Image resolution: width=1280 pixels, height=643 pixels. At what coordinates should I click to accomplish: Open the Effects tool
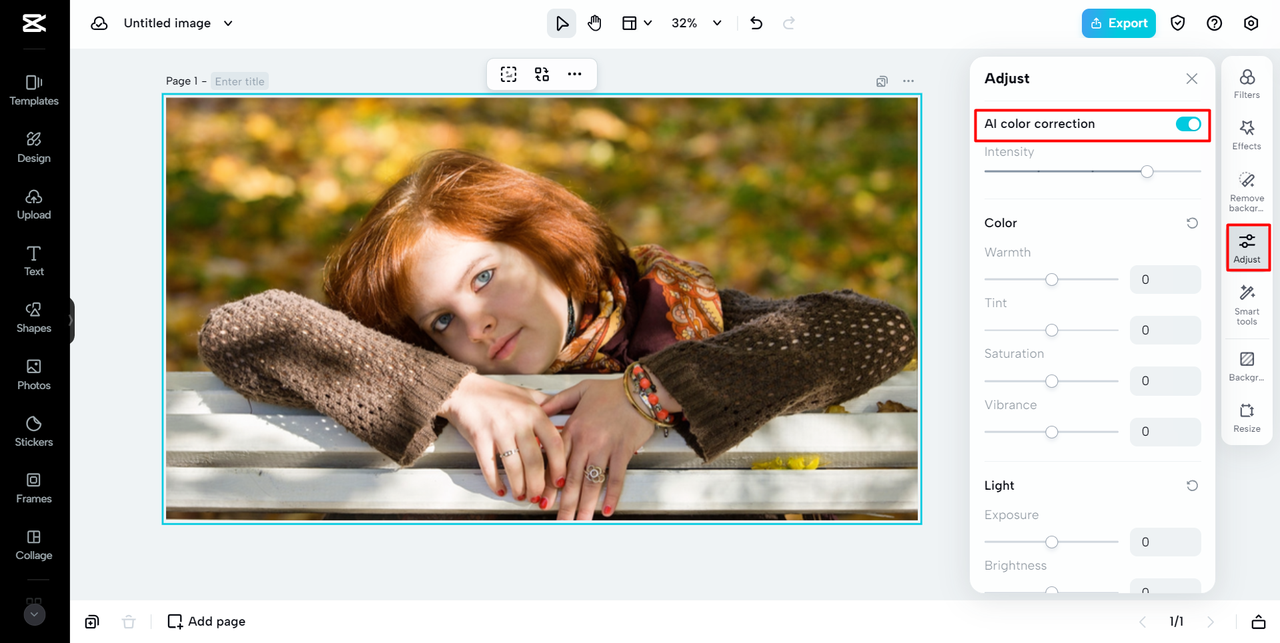point(1247,135)
